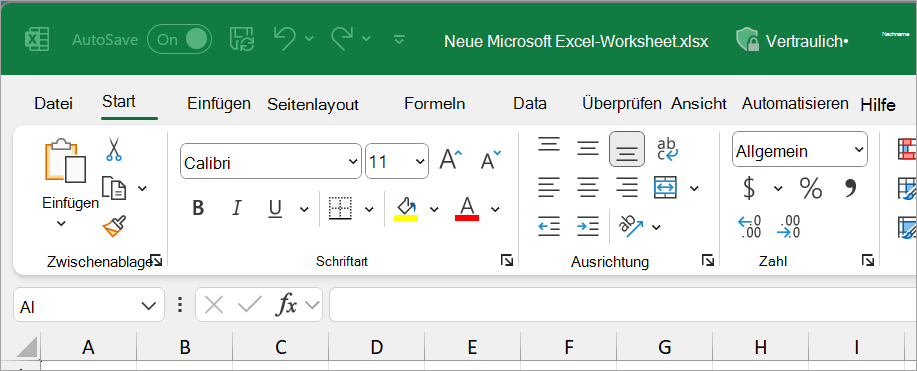The width and height of the screenshot is (917, 371).
Task: Open the Undo history dropdown arrow
Action: [x=309, y=39]
